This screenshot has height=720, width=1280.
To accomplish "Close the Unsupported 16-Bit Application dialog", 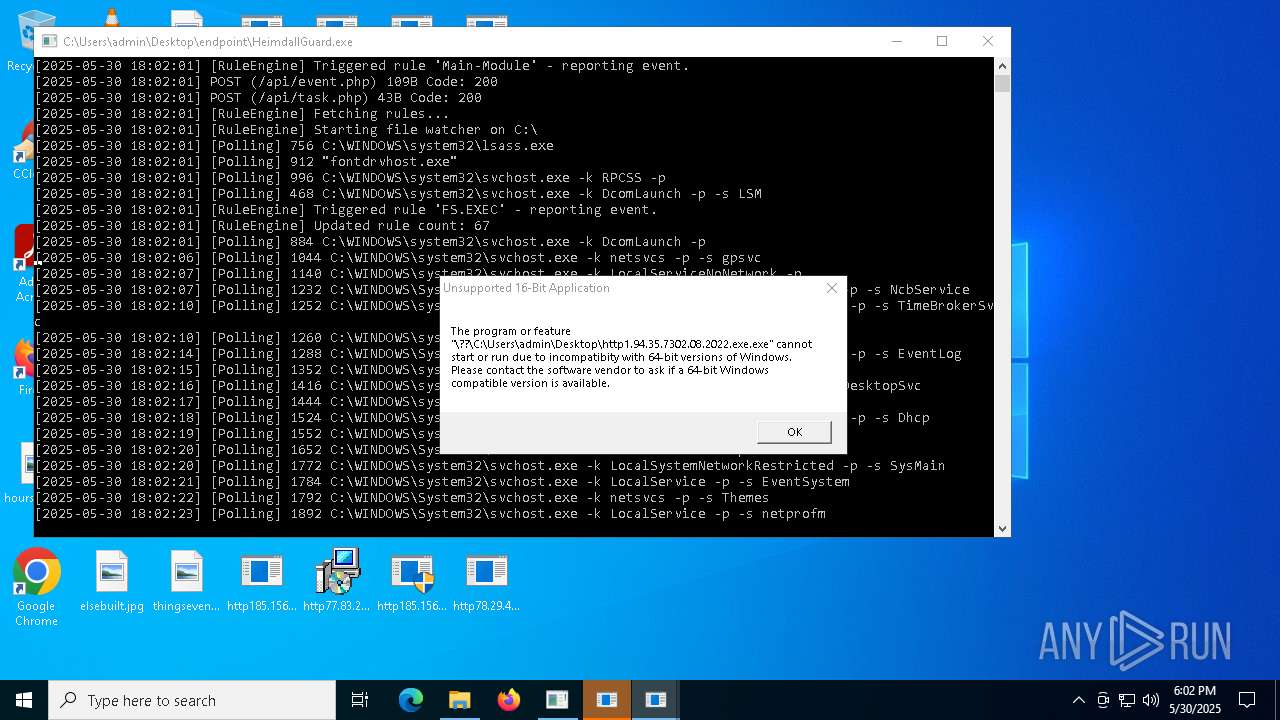I will click(x=831, y=288).
